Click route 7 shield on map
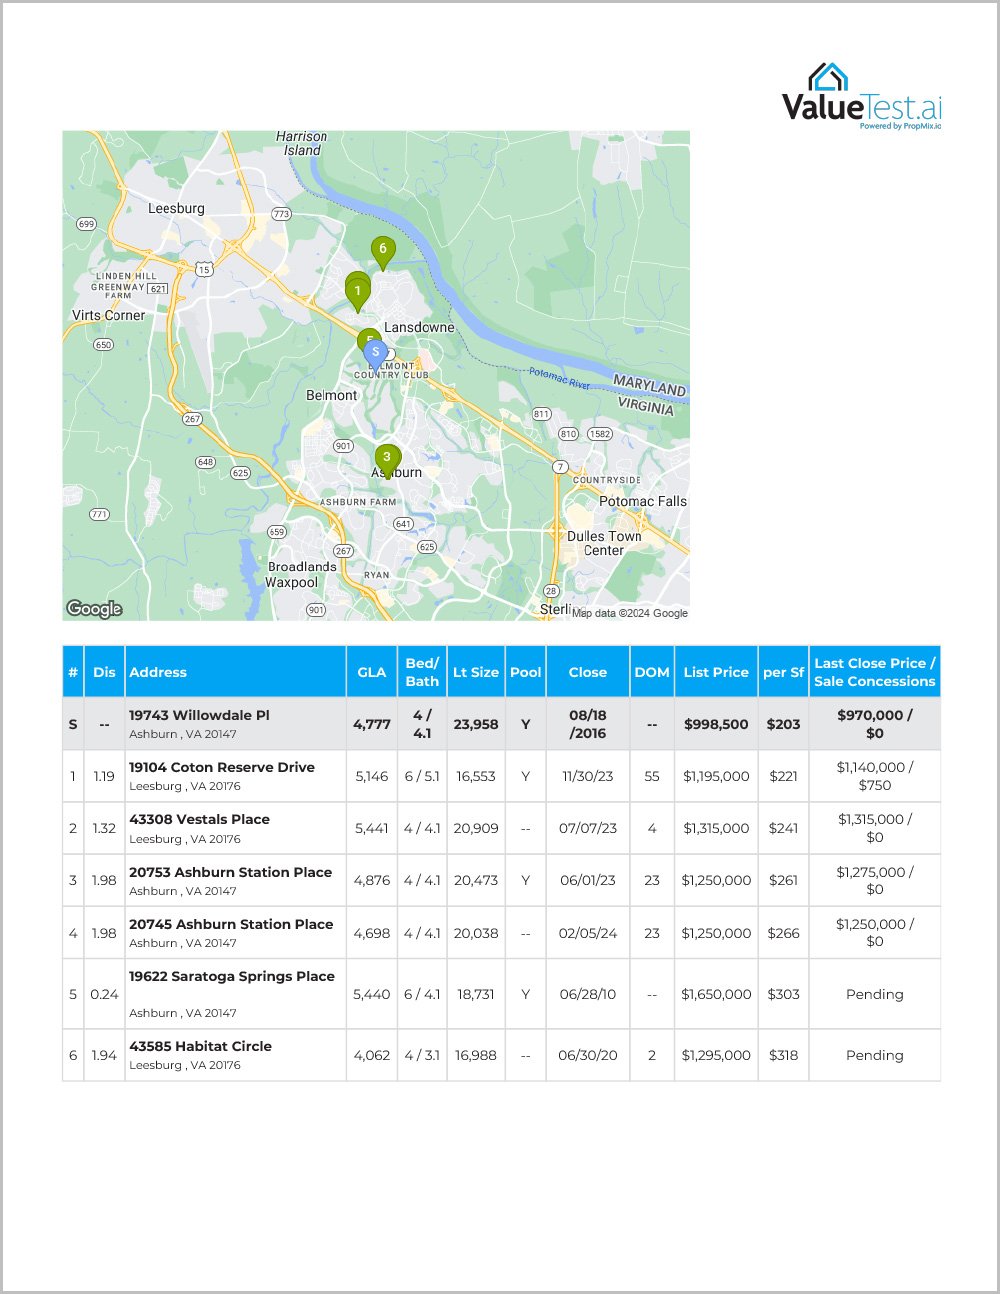The image size is (1000, 1294). point(560,467)
